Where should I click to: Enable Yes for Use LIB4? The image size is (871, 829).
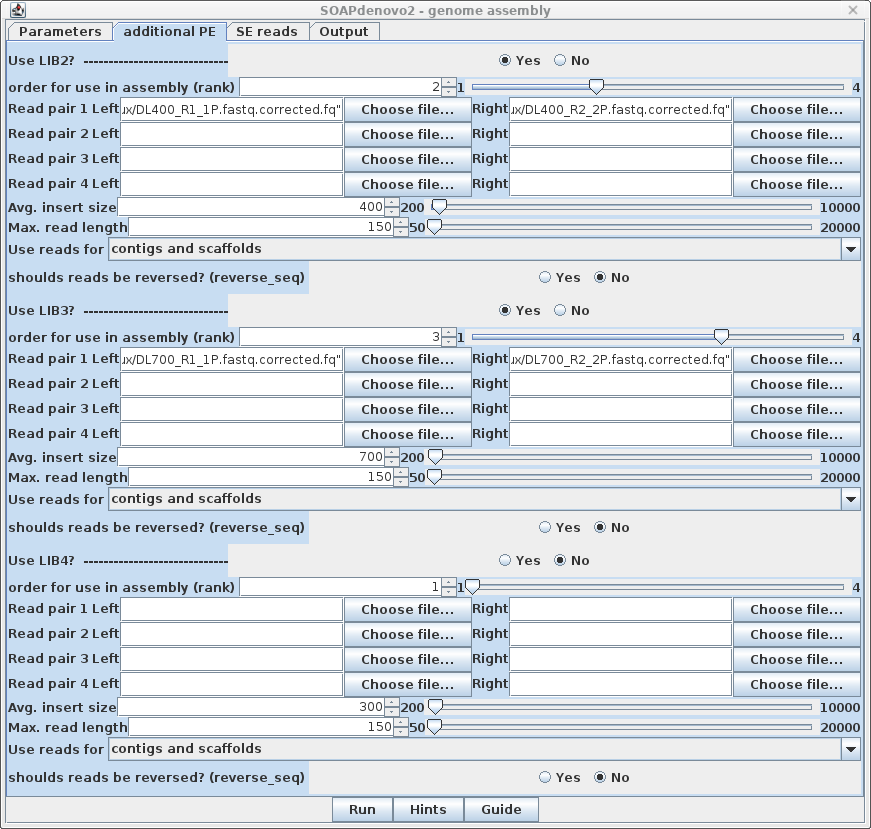505,560
